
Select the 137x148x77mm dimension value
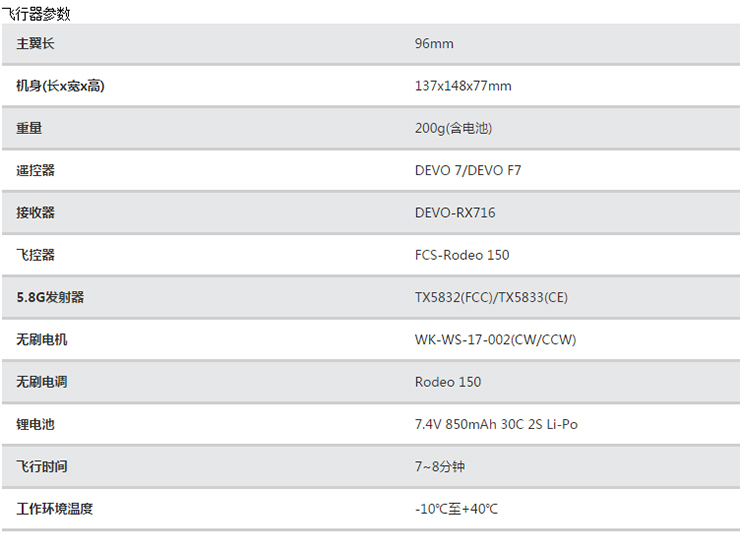[463, 86]
